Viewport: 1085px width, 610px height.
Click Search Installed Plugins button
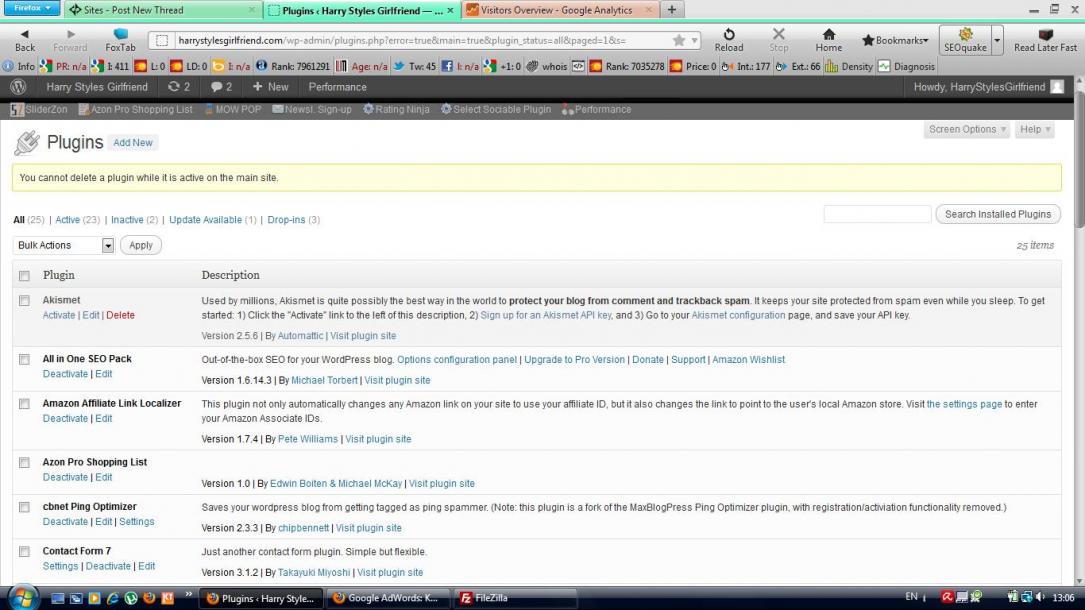click(x=998, y=214)
